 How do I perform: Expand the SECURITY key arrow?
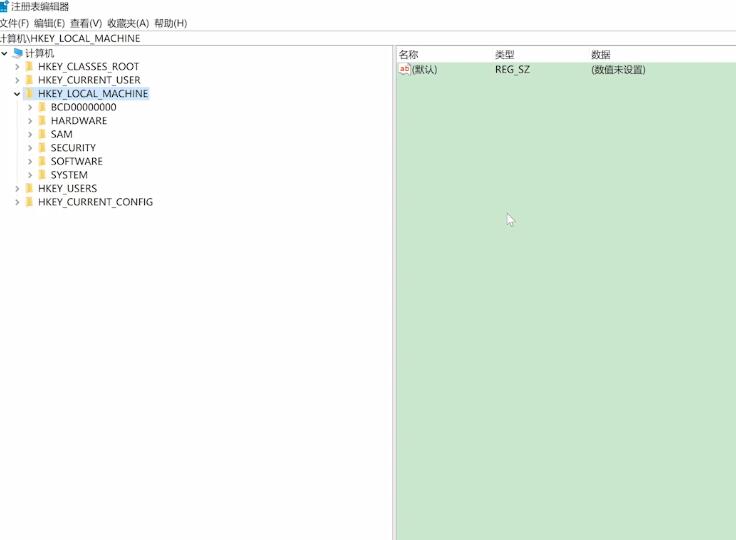(30, 148)
